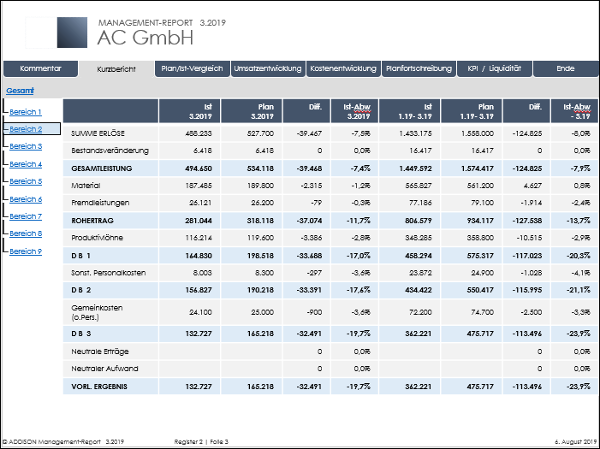600x449 pixels.
Task: Click the Sonst. Personalkosten row label
Action: click(108, 273)
